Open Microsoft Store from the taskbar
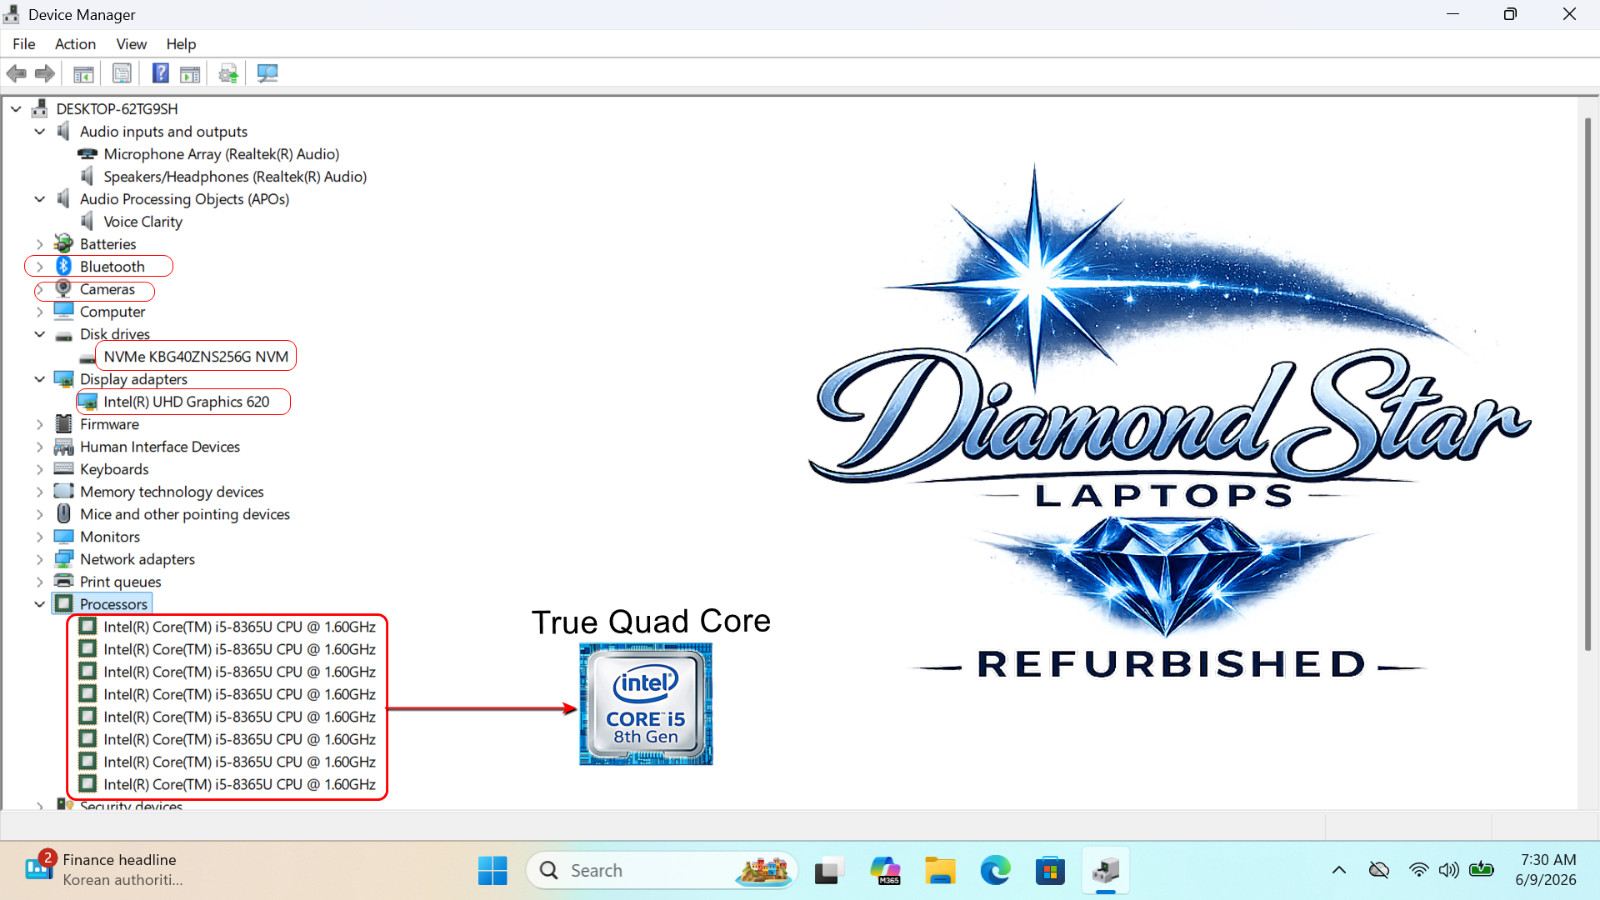Image resolution: width=1600 pixels, height=900 pixels. point(1050,871)
